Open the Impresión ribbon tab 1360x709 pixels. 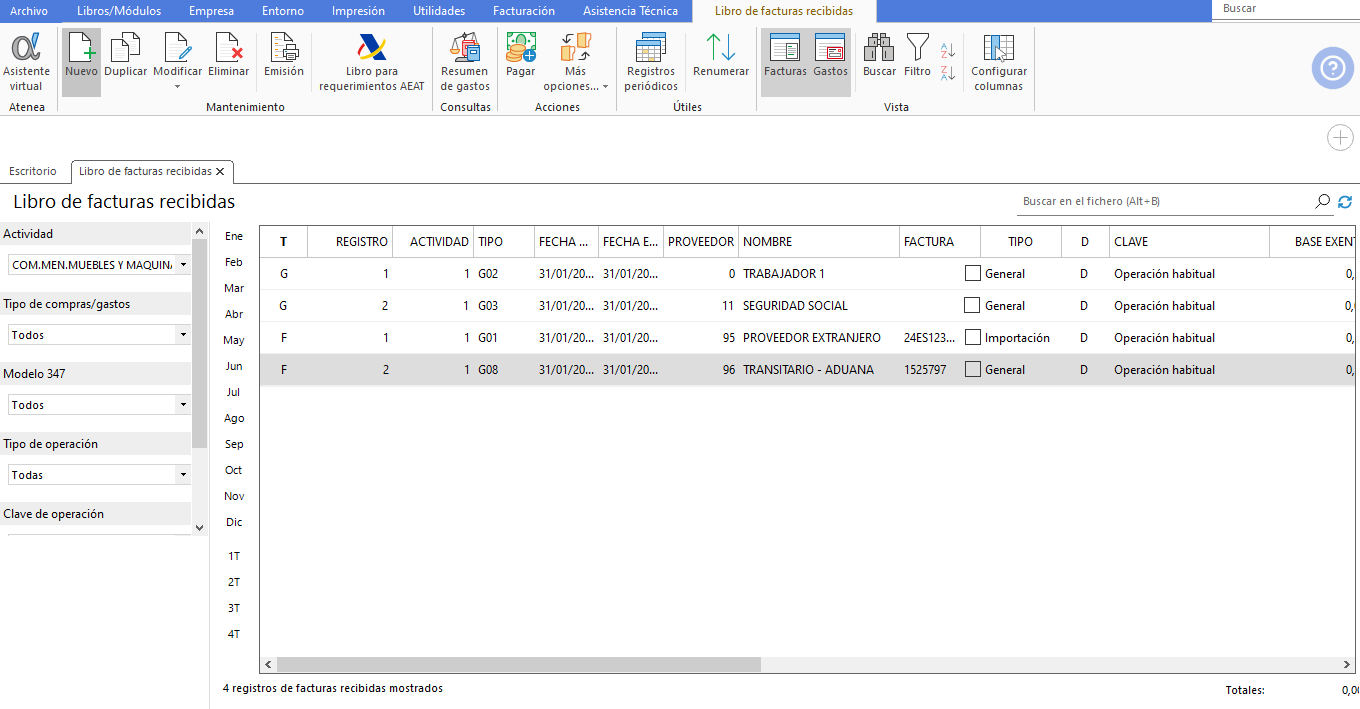(358, 11)
